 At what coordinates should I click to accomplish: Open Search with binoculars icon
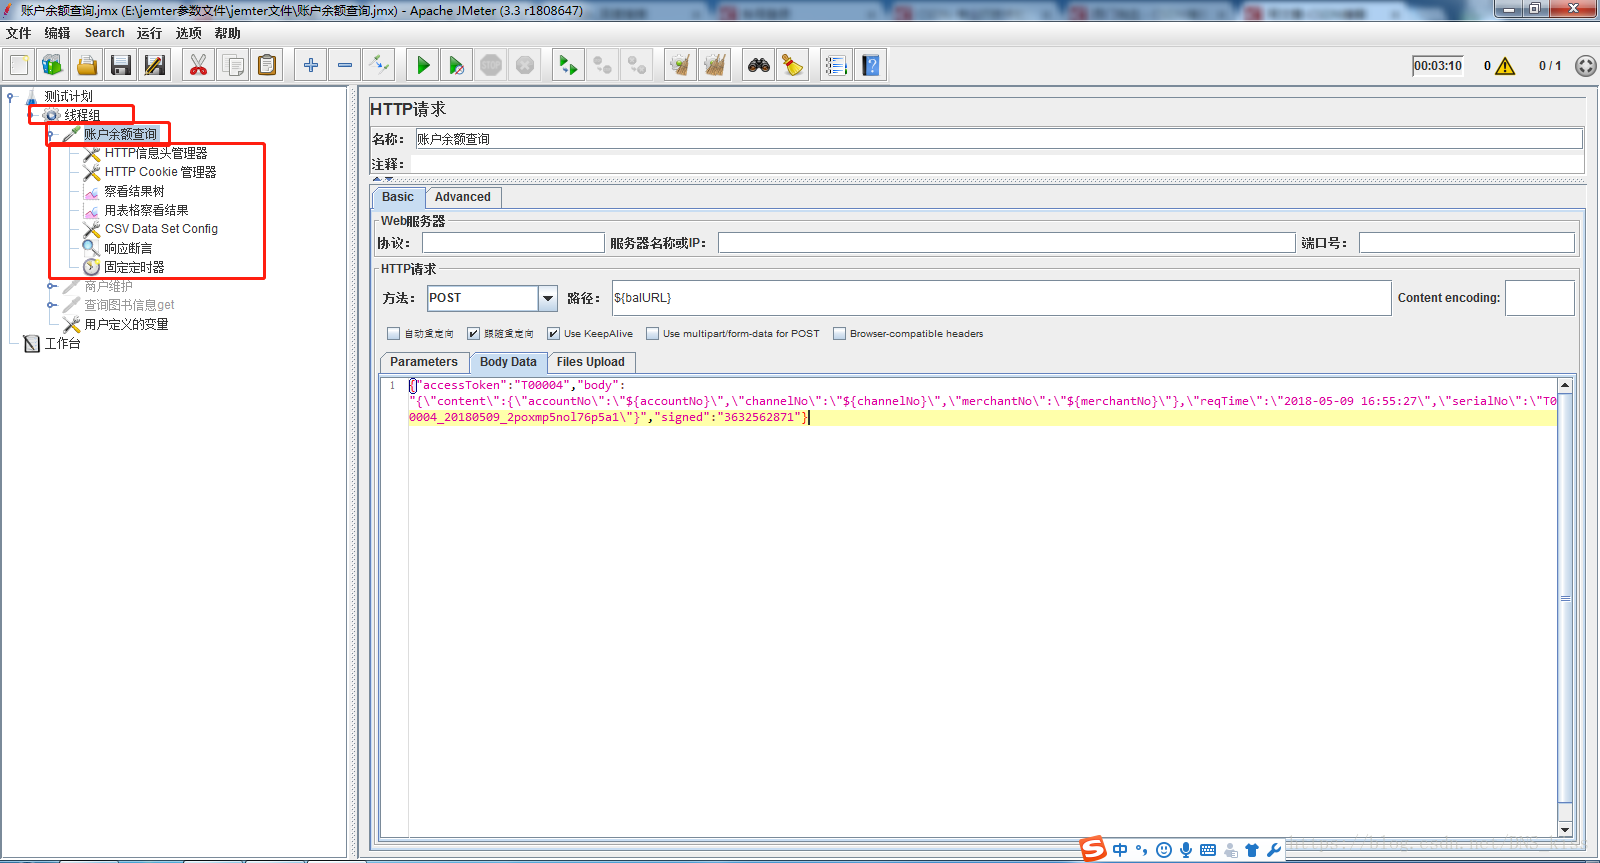(x=759, y=65)
